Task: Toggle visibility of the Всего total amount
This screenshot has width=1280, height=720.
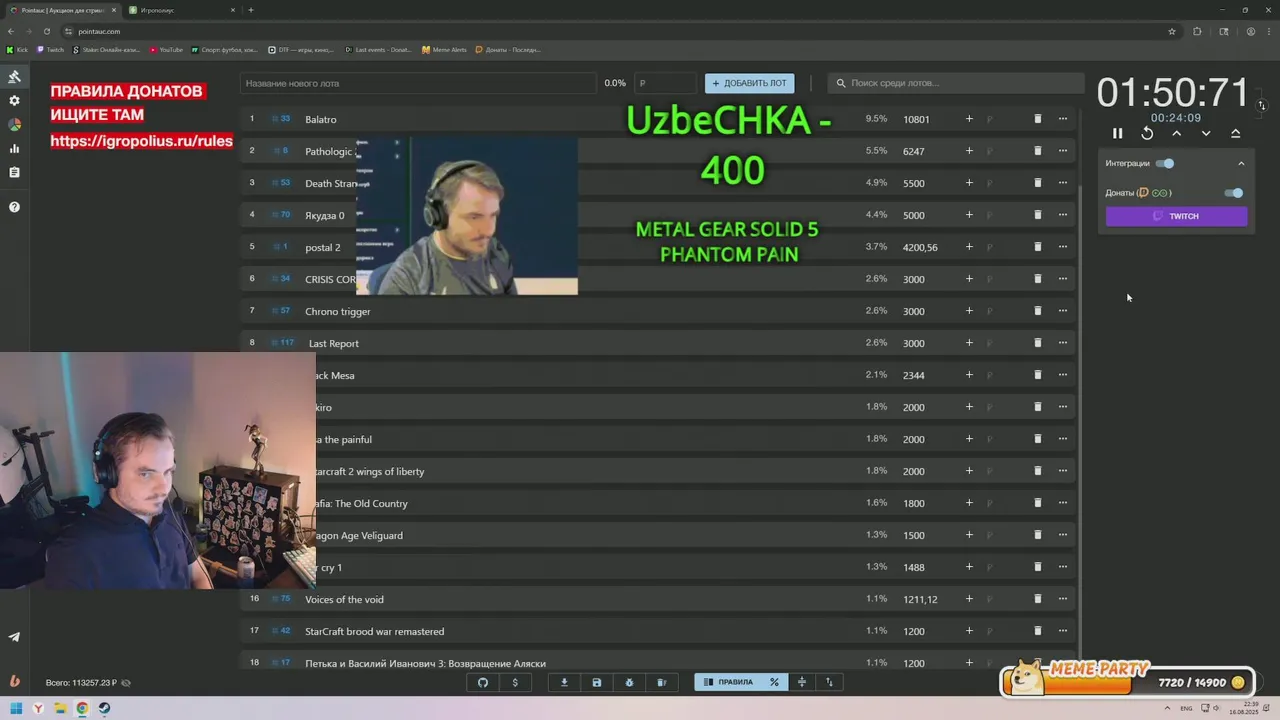Action: [x=125, y=683]
